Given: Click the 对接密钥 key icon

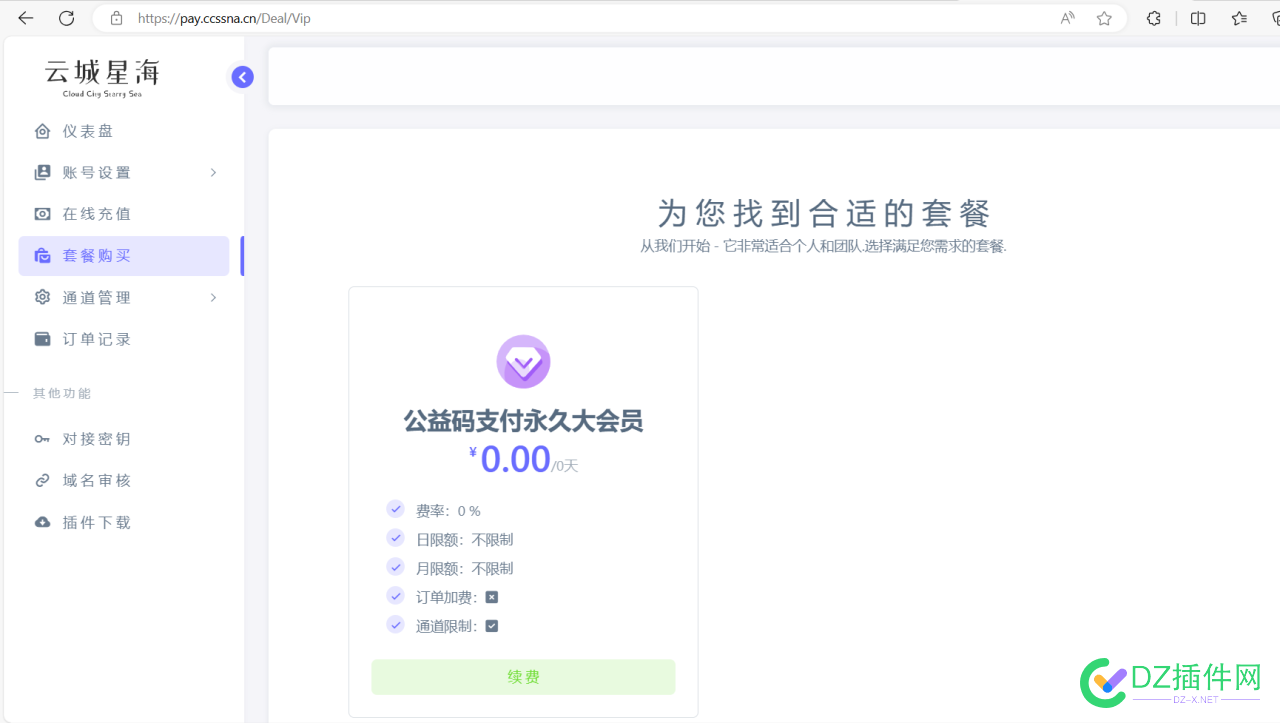Looking at the screenshot, I should pos(42,439).
